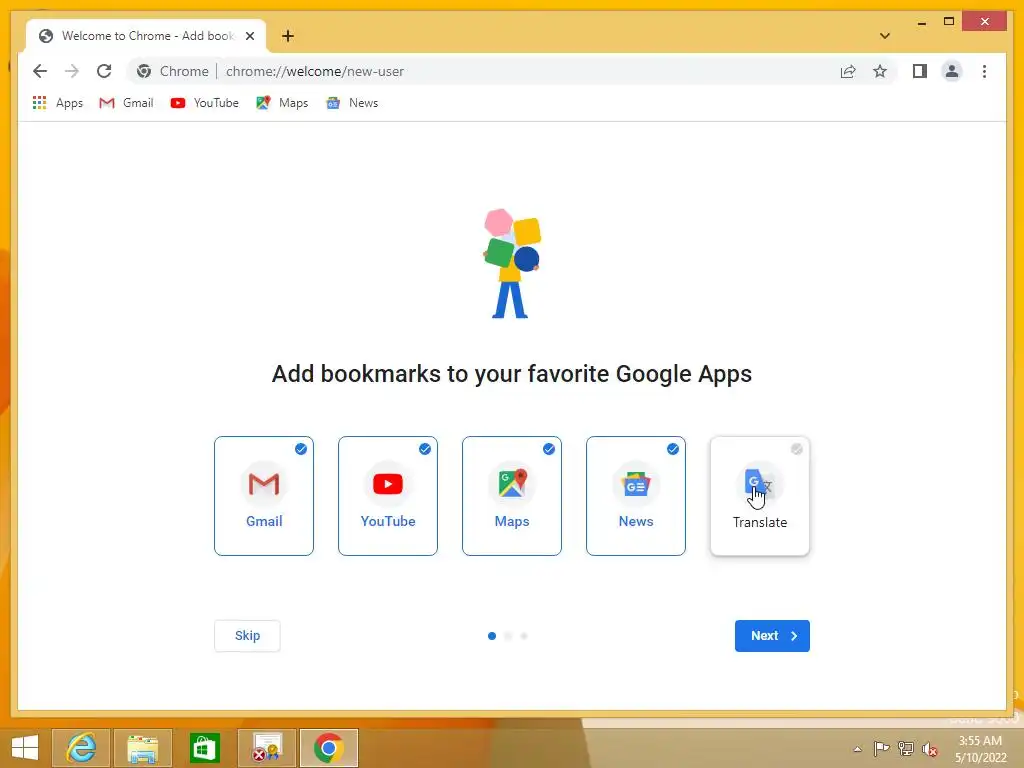Viewport: 1024px width, 768px height.
Task: Expand the tab search dropdown arrow
Action: coord(885,36)
